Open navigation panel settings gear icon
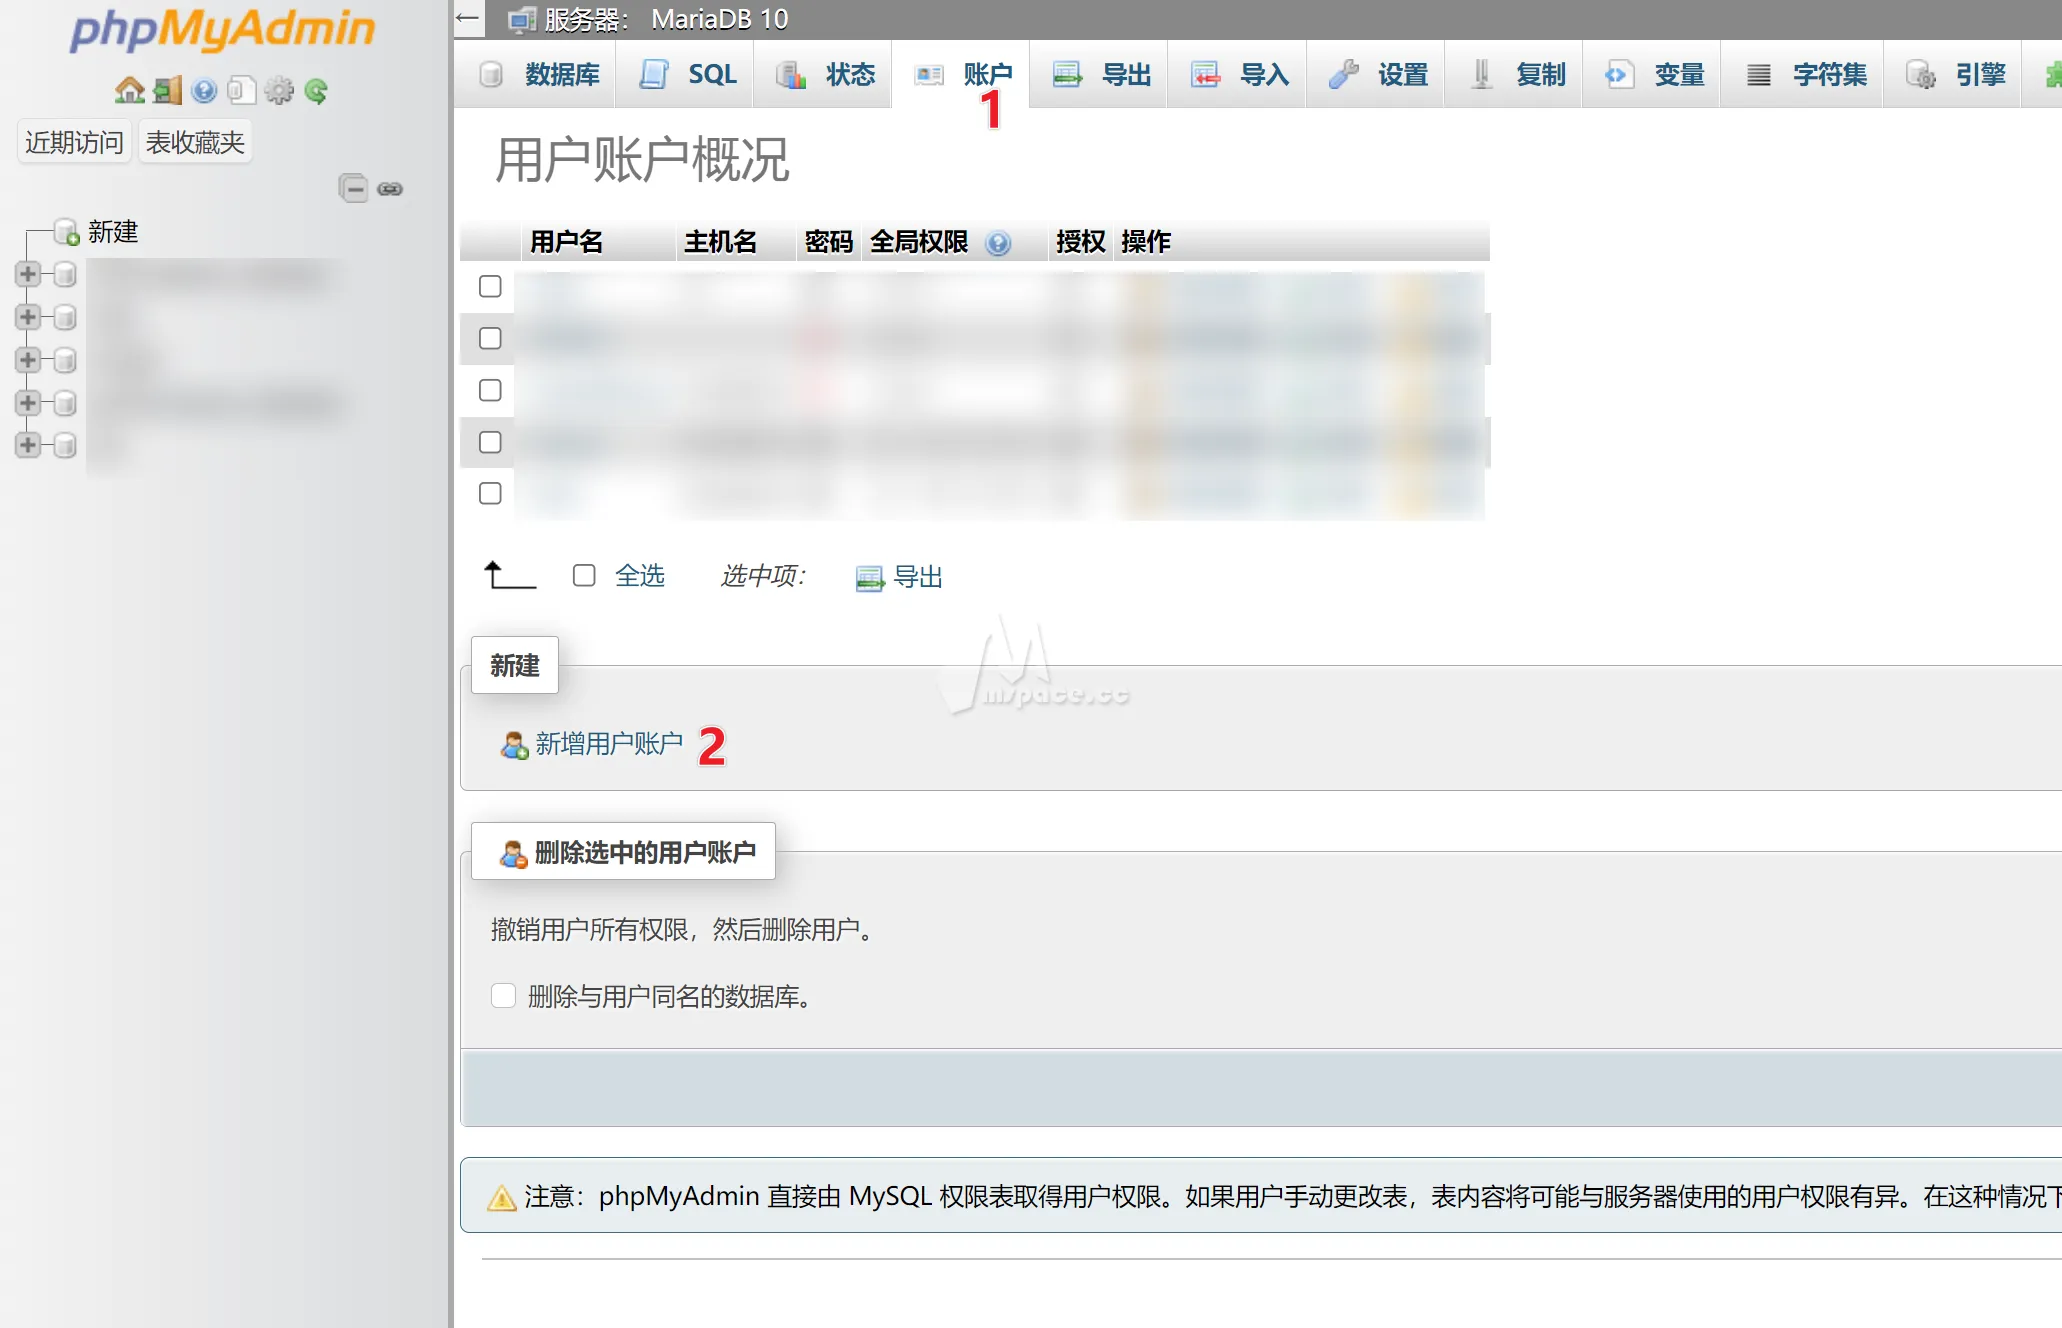Viewport: 2062px width, 1328px height. click(279, 91)
